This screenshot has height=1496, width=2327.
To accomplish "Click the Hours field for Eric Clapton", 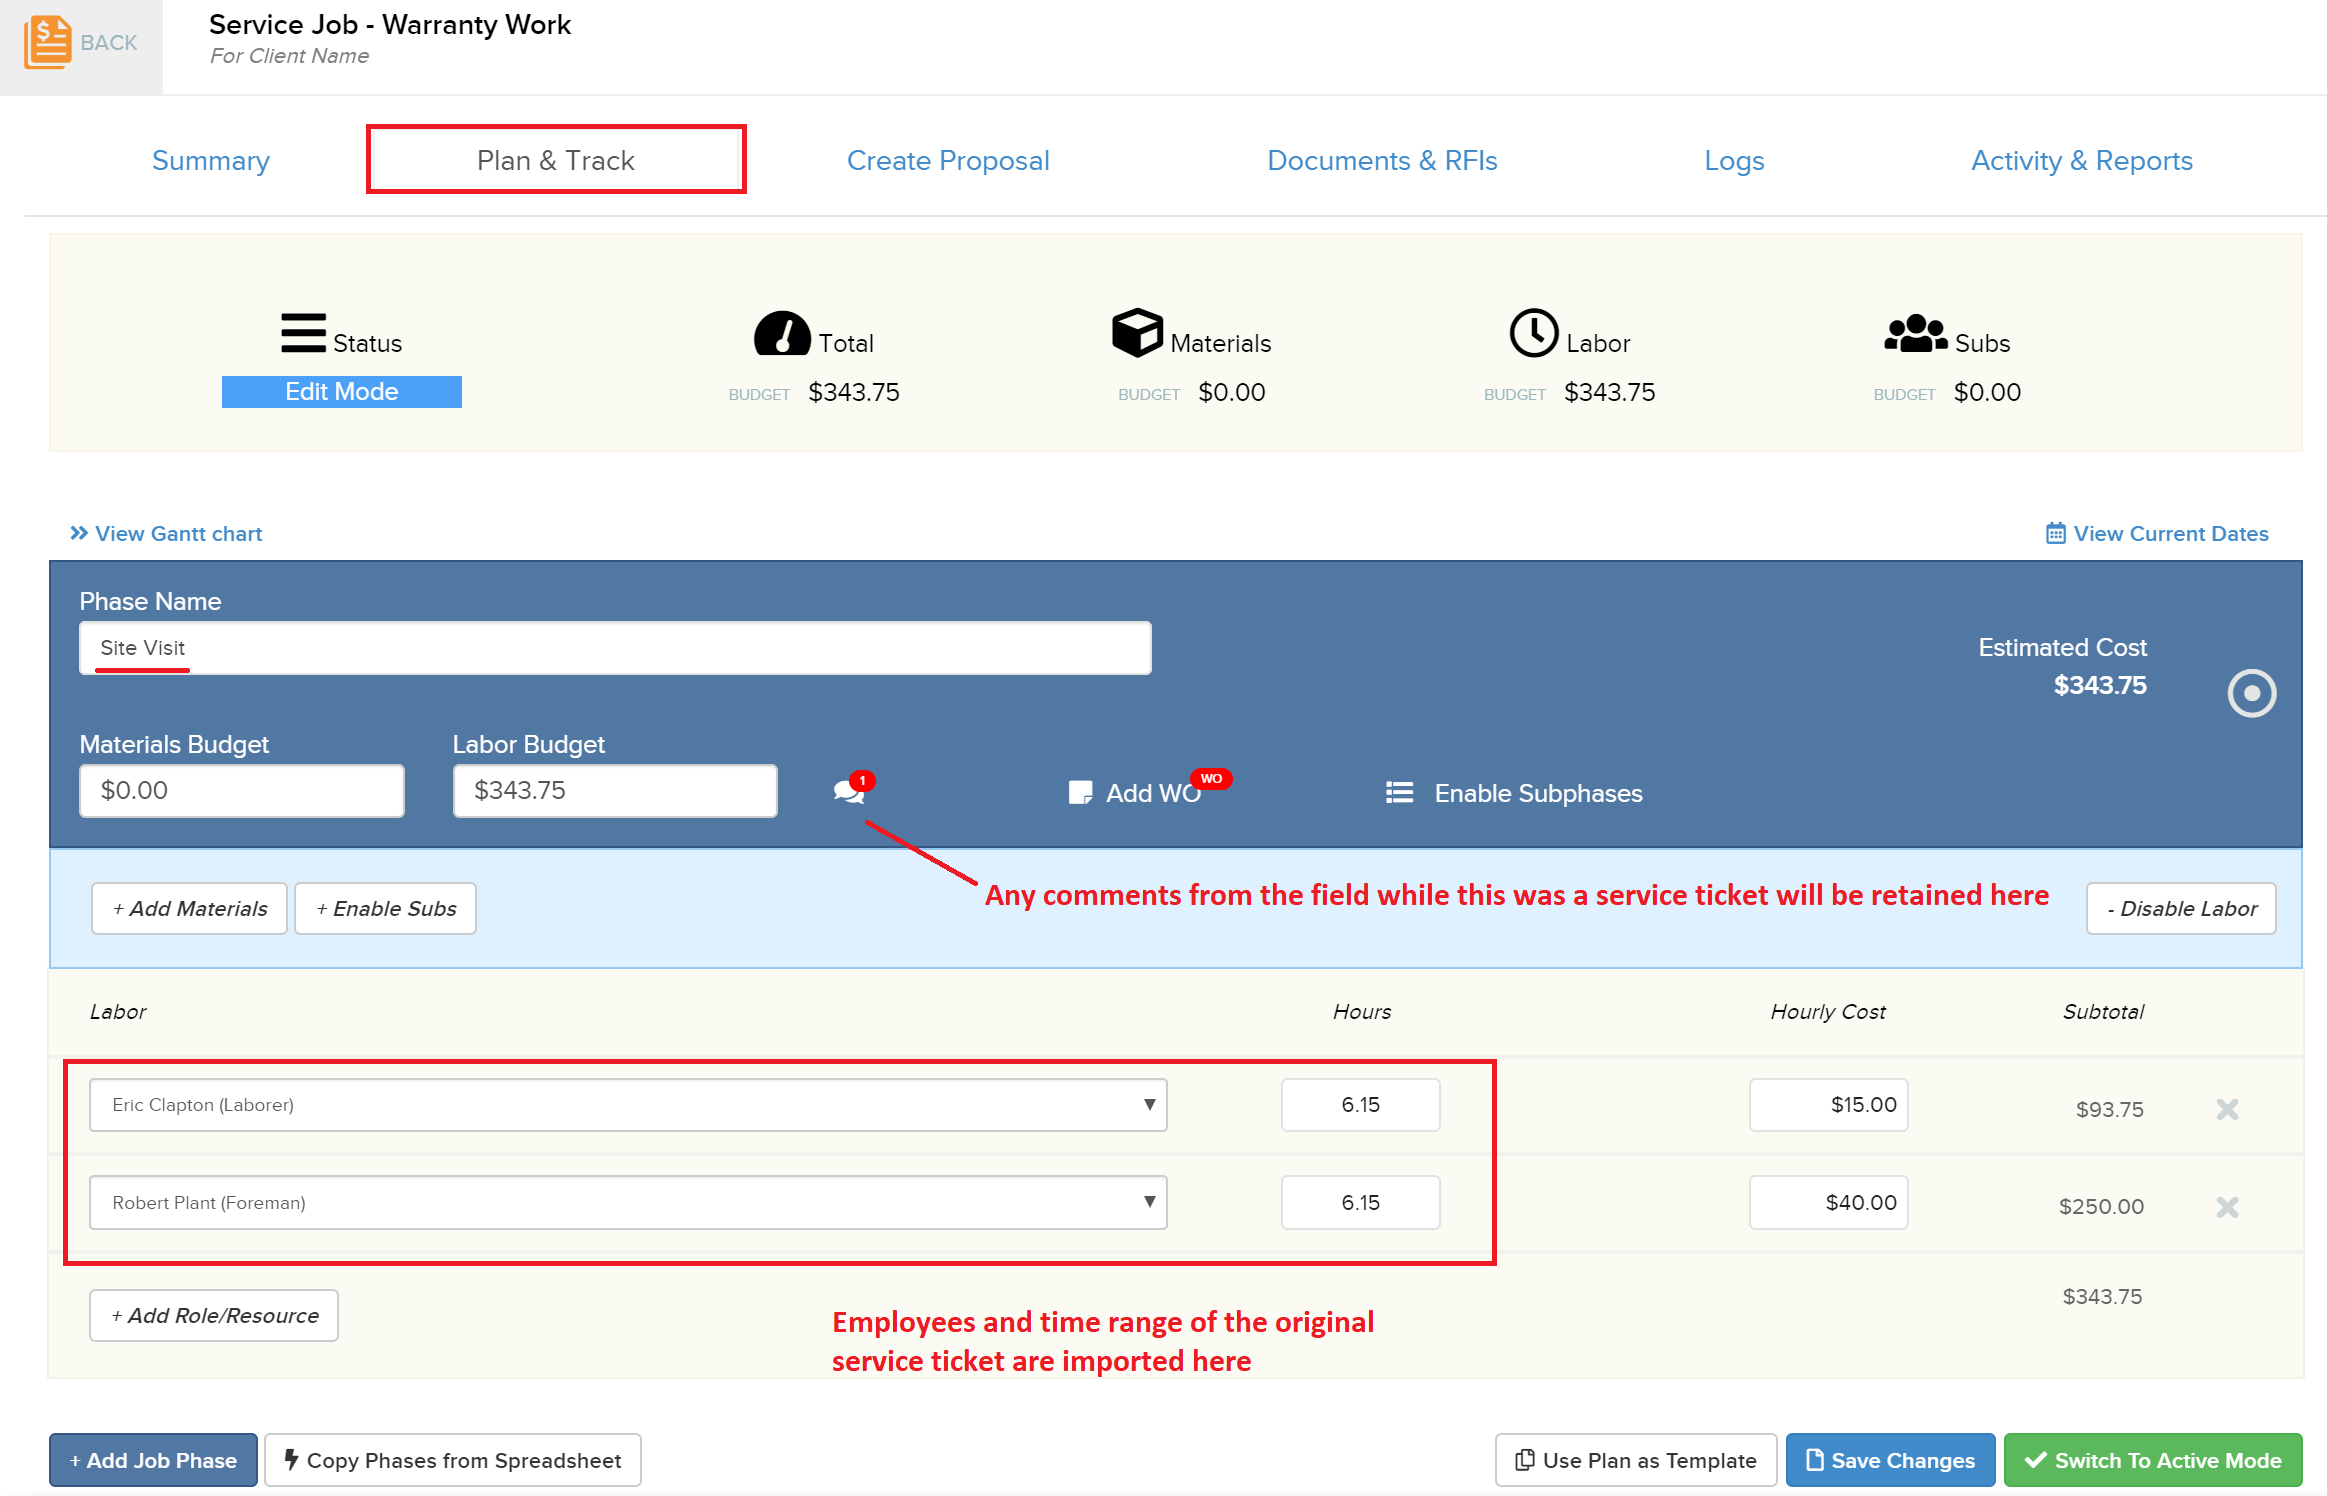I will tap(1360, 1104).
